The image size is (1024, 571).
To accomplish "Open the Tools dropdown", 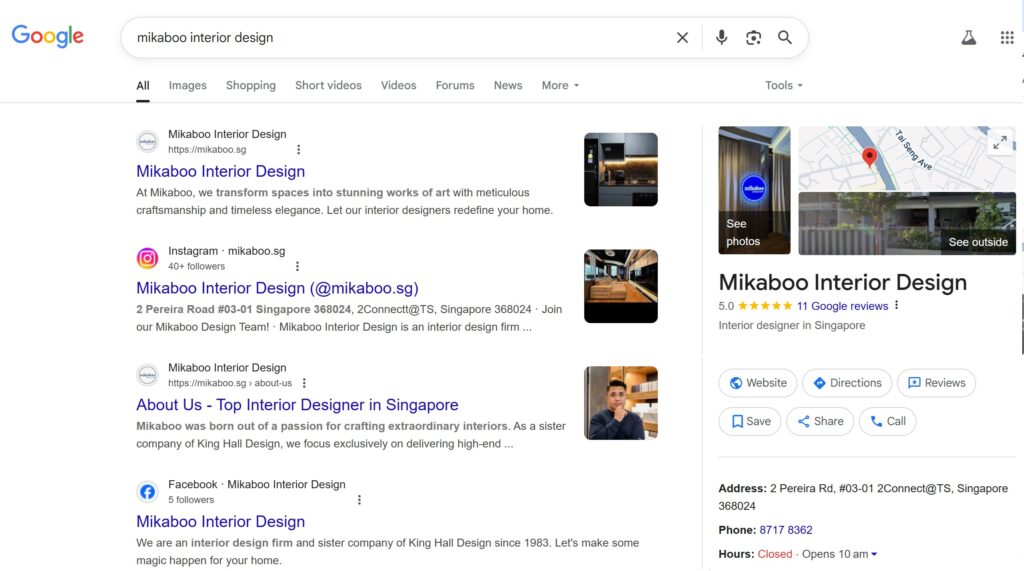I will pyautogui.click(x=784, y=86).
